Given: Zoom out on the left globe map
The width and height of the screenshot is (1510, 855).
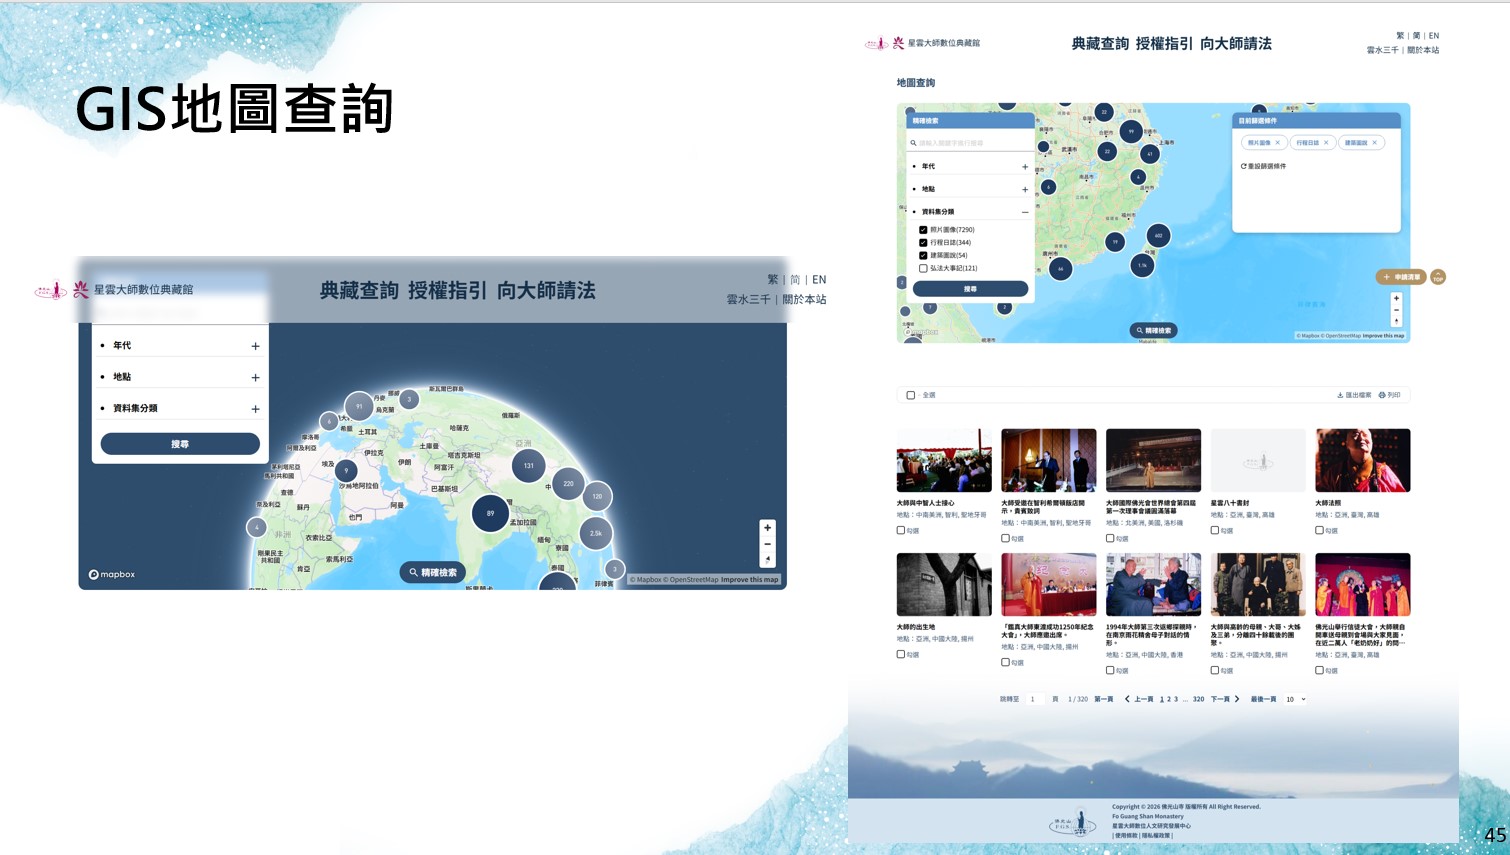Looking at the screenshot, I should click(767, 544).
